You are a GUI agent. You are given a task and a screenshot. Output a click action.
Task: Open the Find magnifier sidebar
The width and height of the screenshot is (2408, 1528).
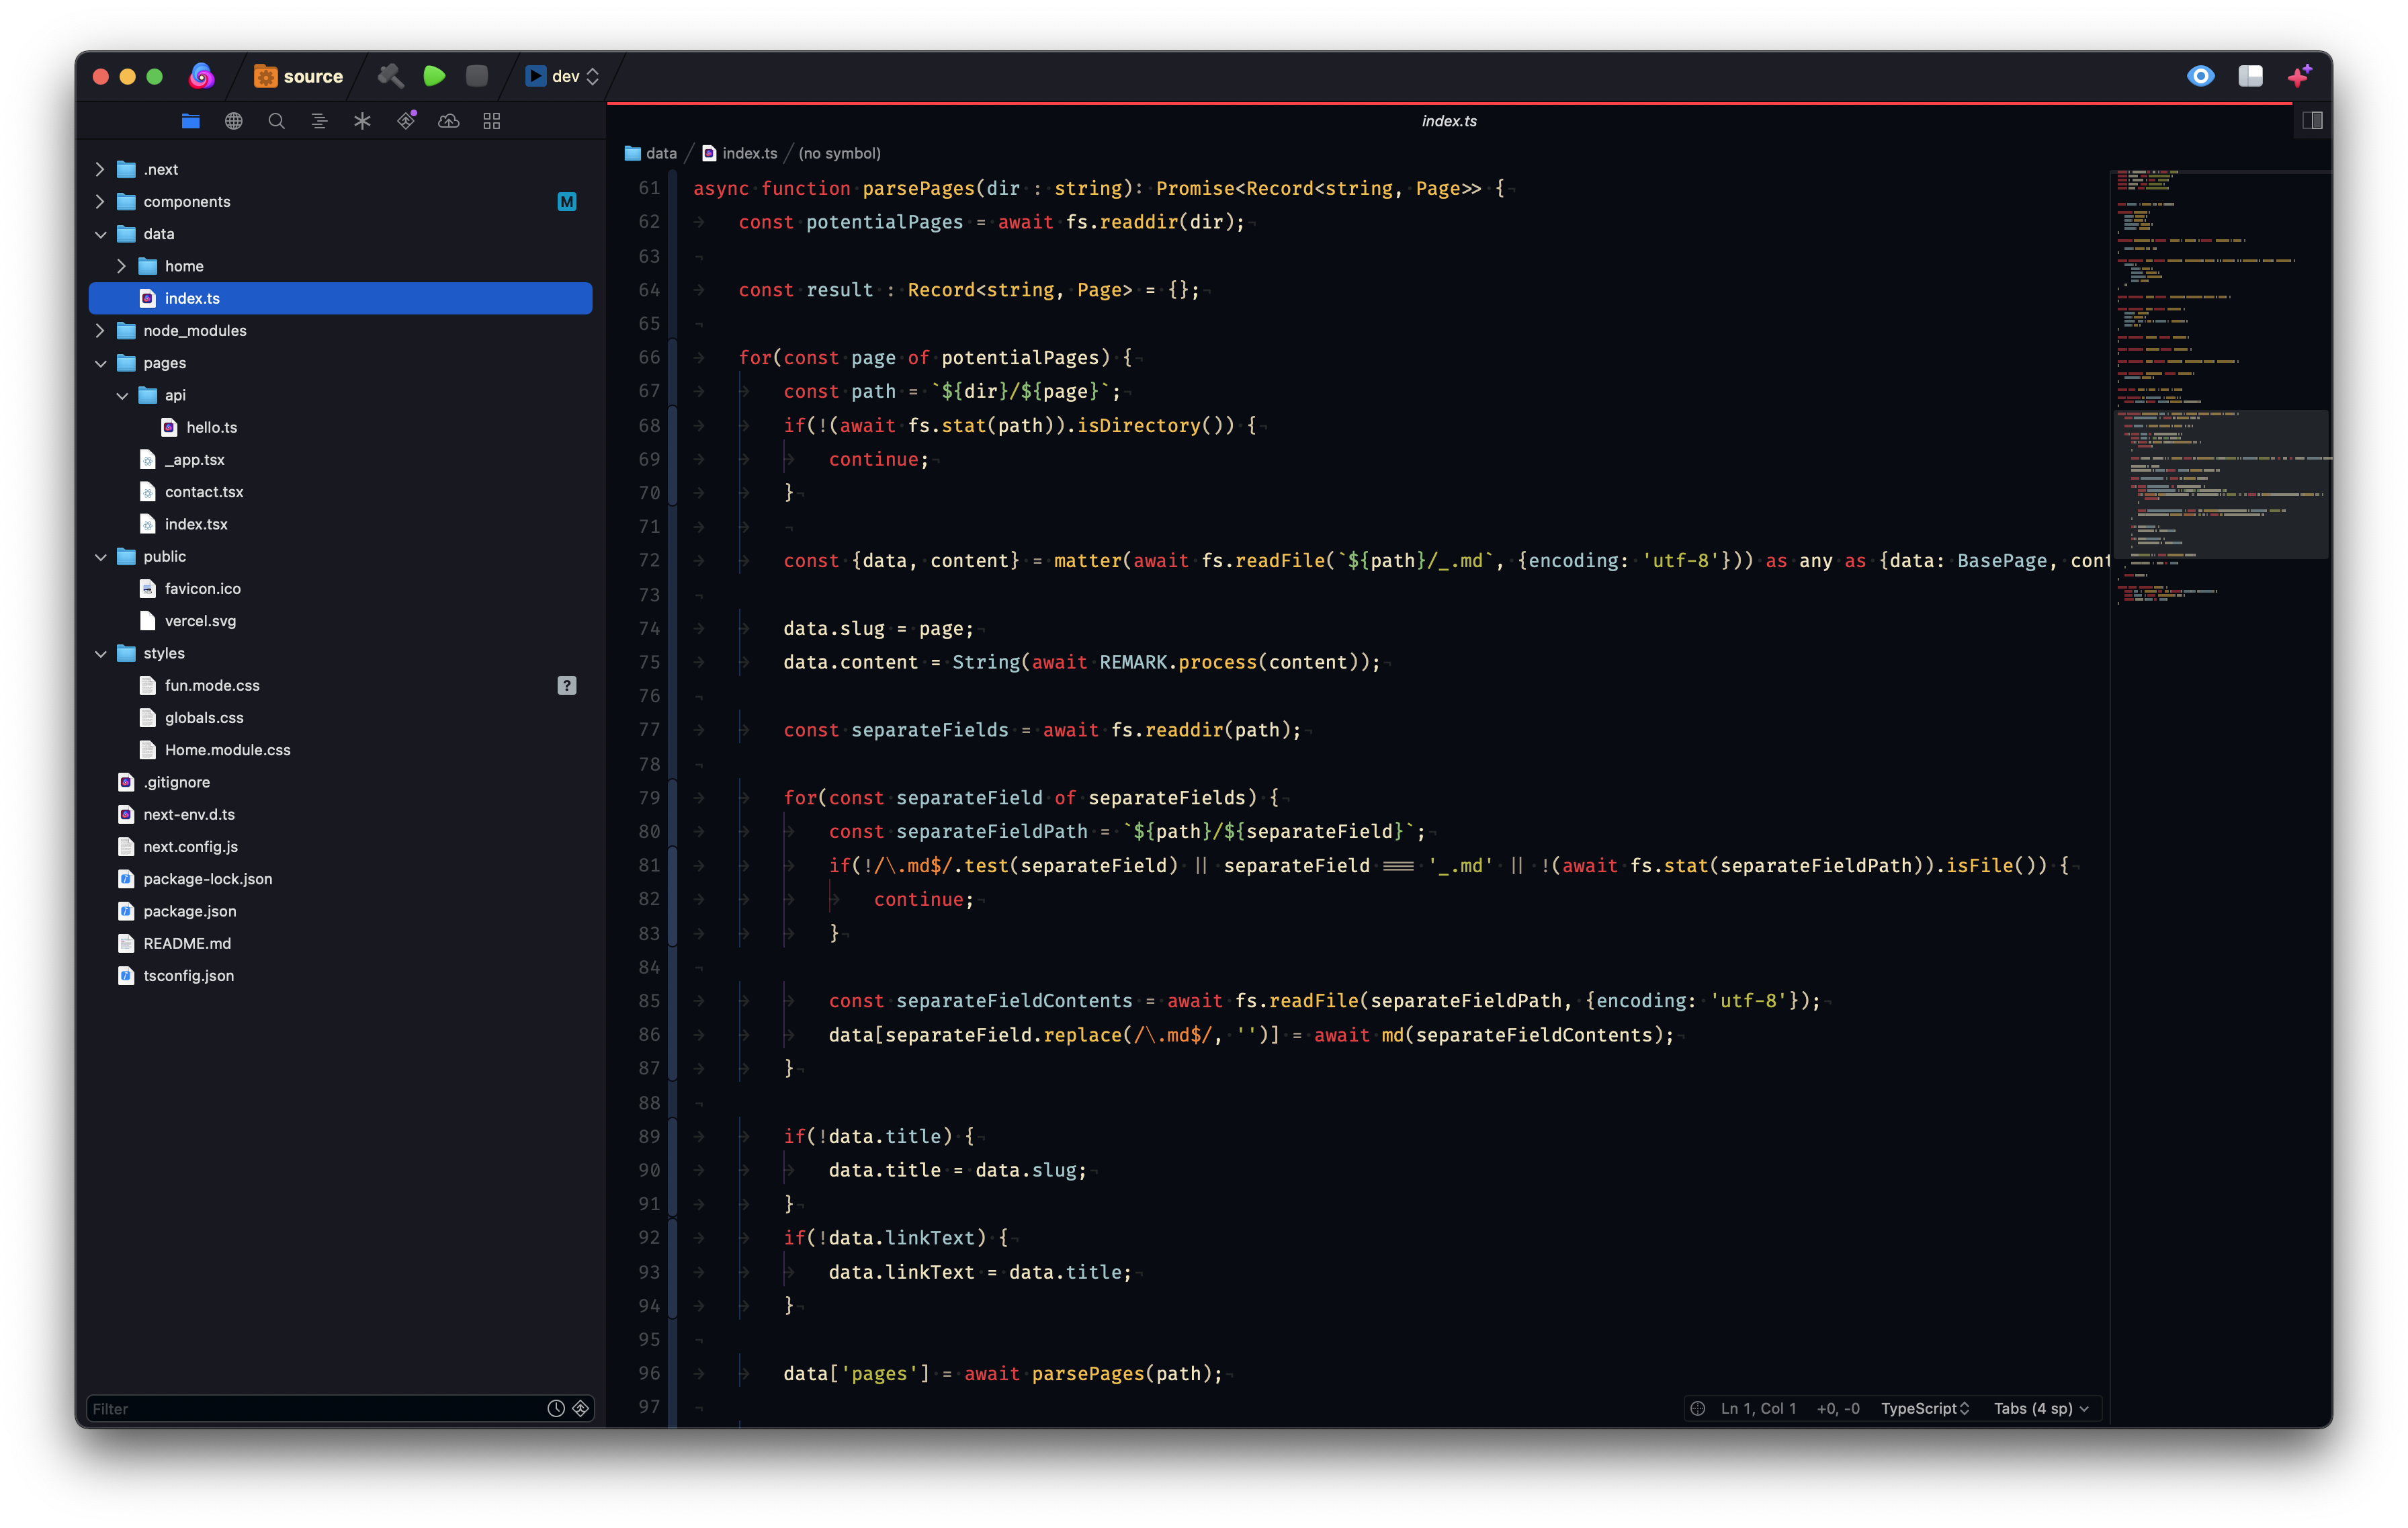[x=276, y=121]
